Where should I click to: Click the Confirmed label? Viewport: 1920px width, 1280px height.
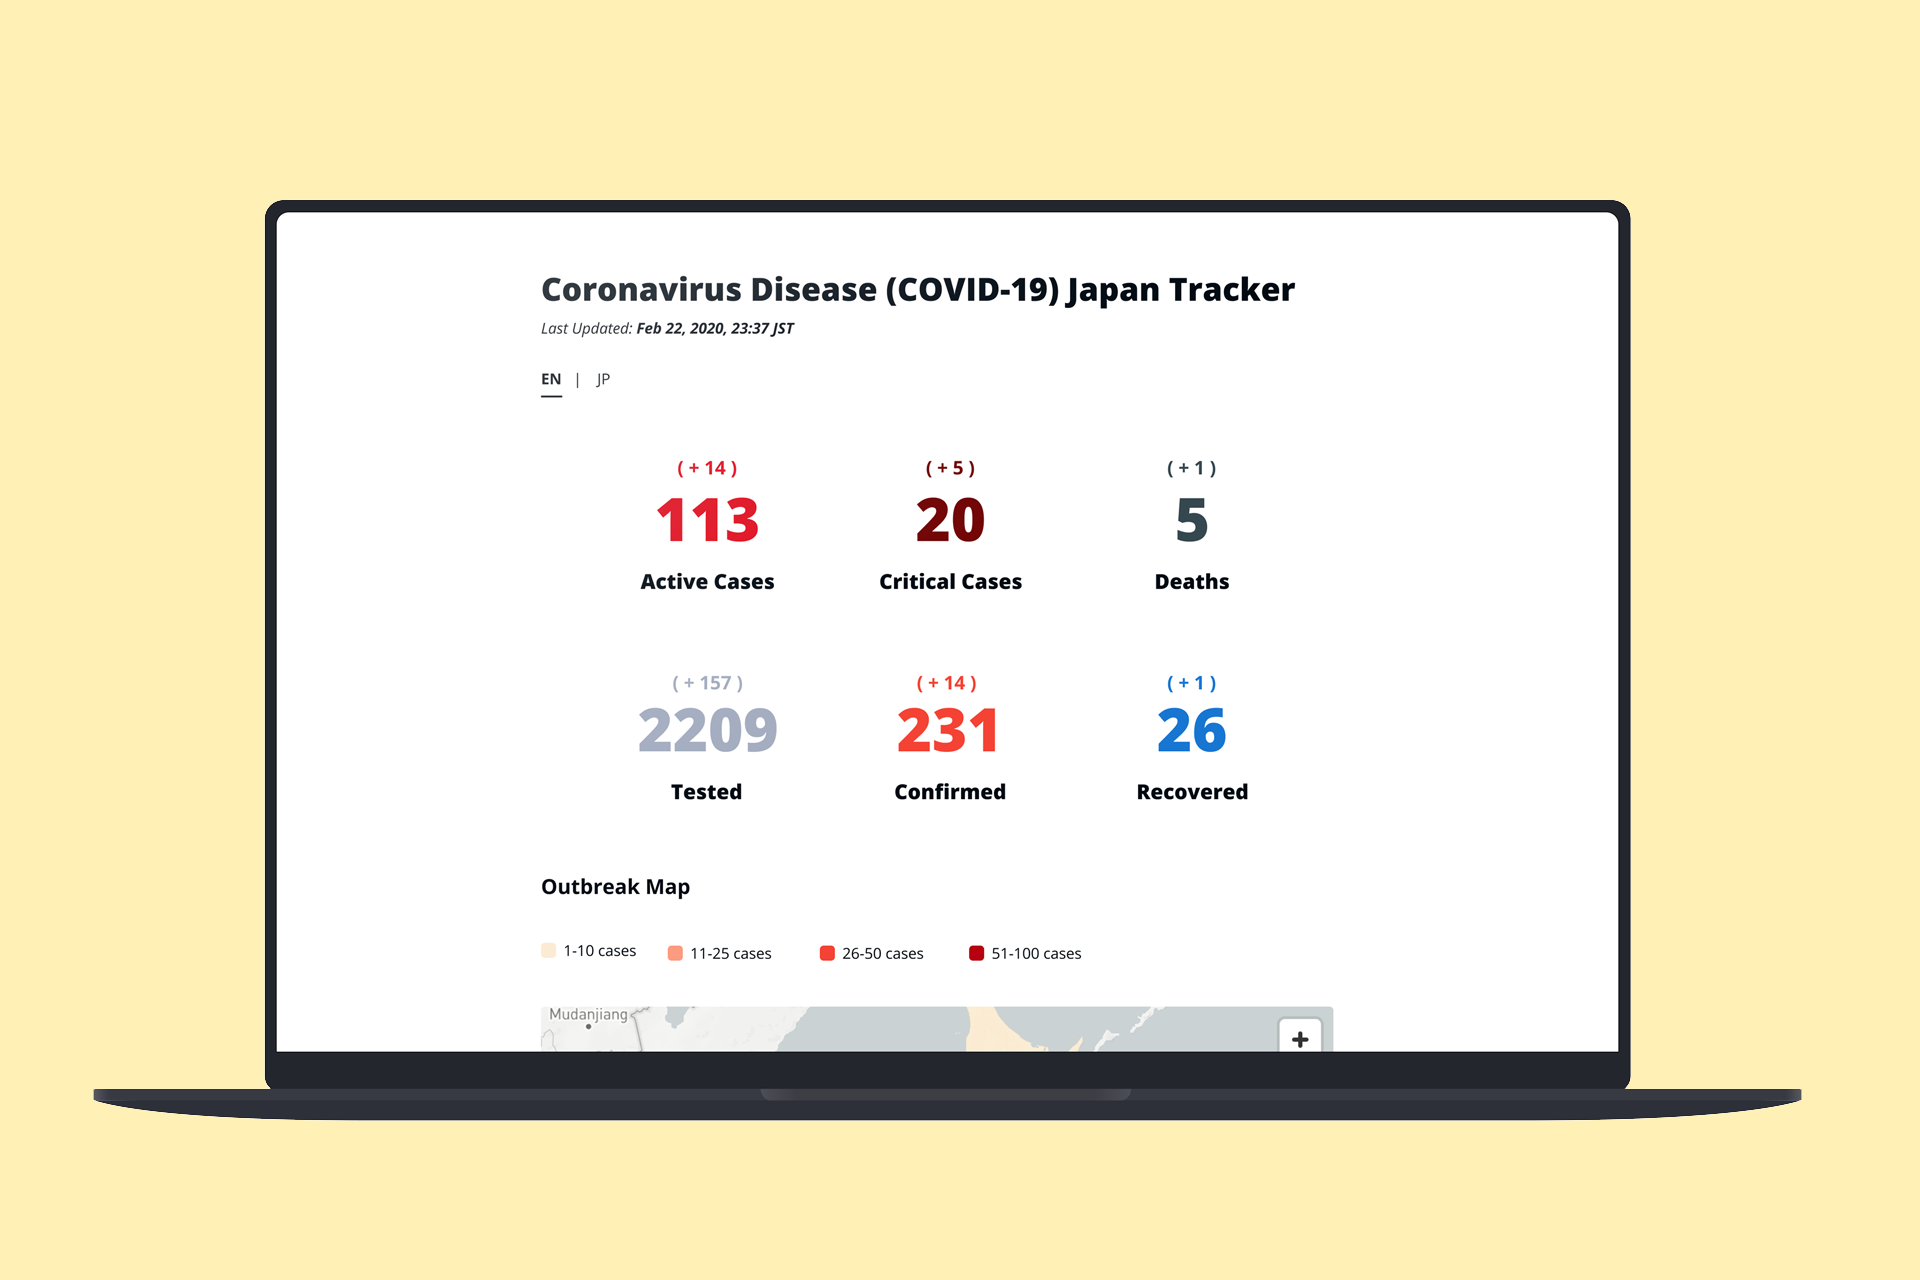tap(950, 792)
